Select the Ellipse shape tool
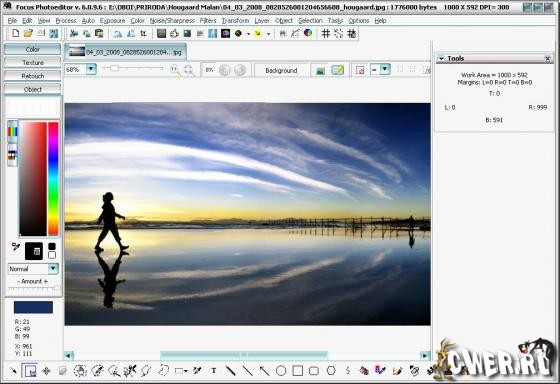 click(x=281, y=371)
